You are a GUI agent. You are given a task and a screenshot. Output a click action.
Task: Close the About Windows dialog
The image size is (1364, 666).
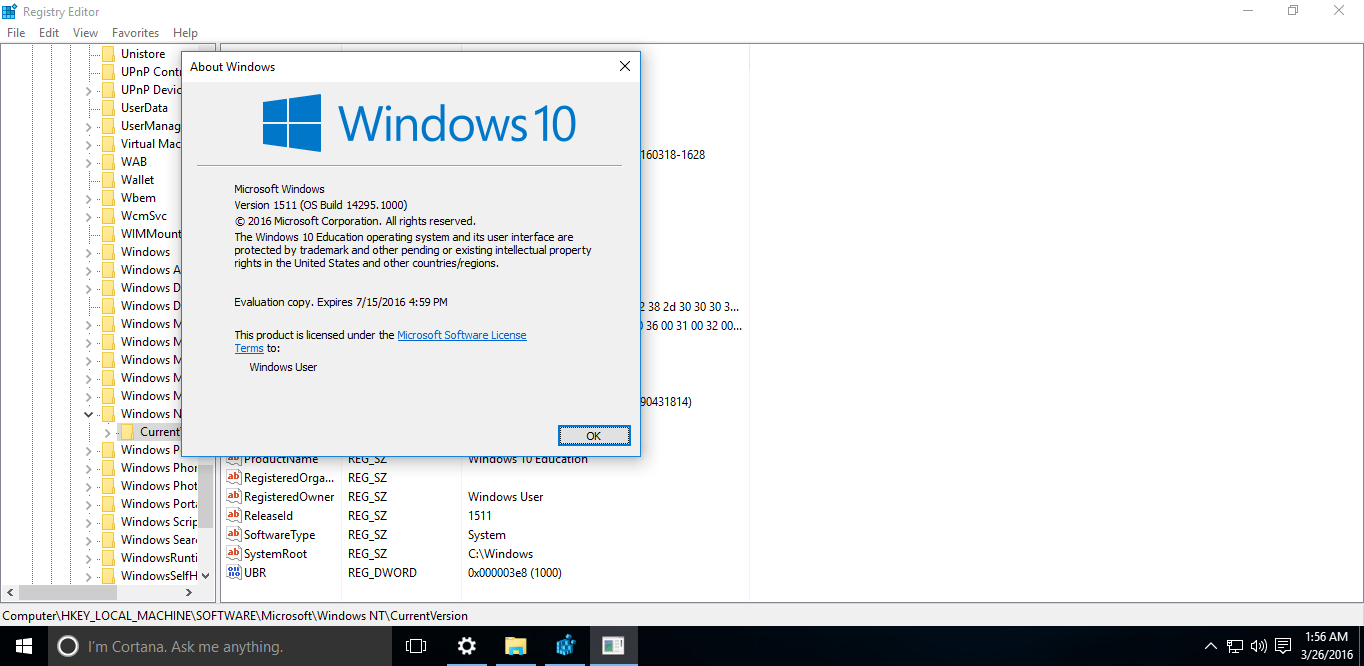click(x=624, y=66)
